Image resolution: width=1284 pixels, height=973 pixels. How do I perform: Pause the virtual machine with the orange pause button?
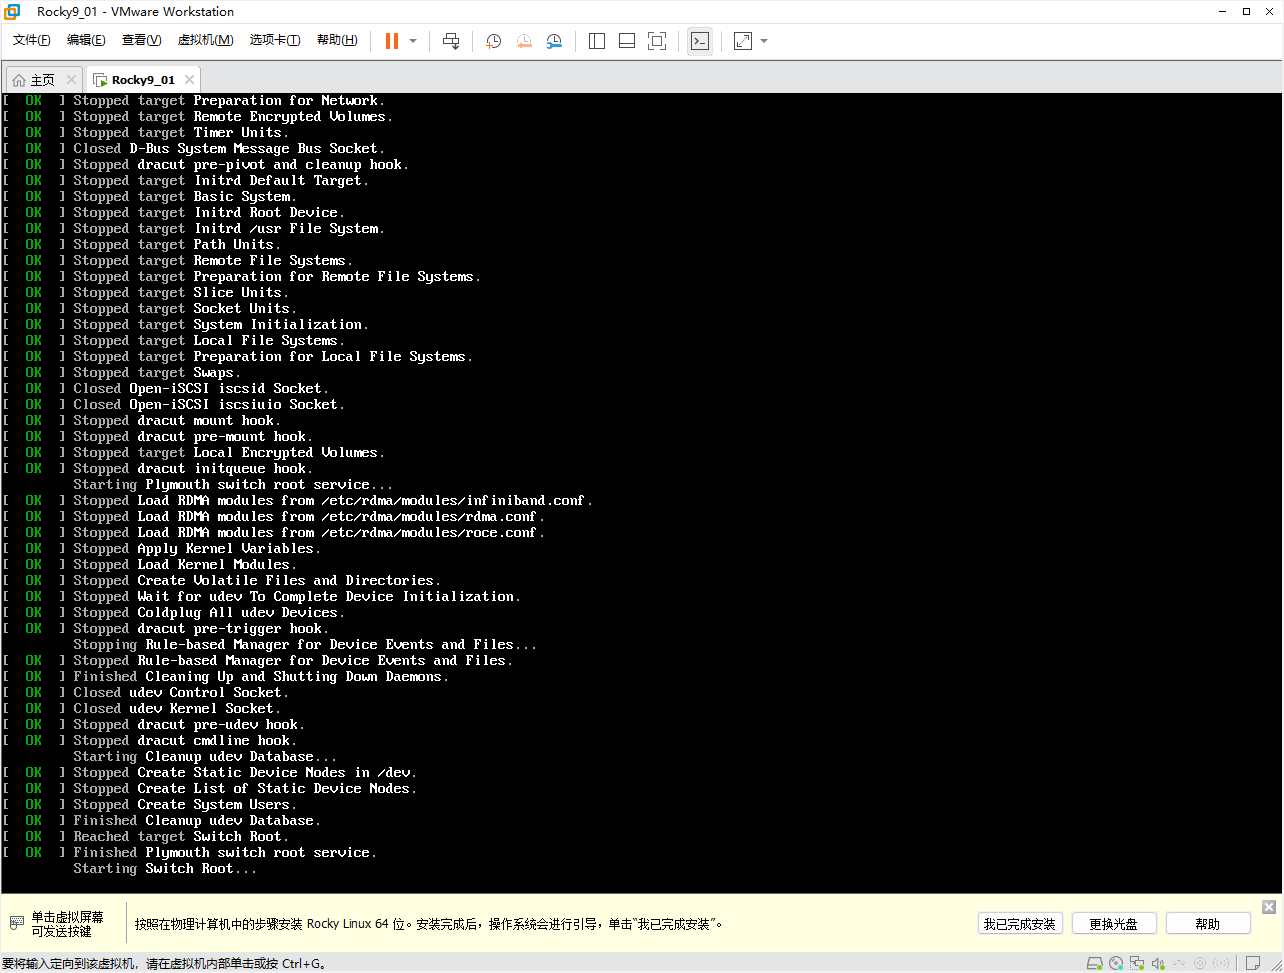coord(392,41)
